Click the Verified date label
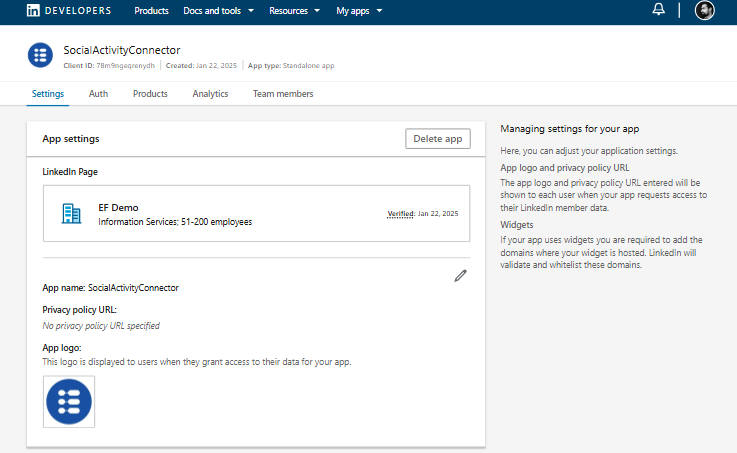Viewport: 737px width, 453px height. 422,214
